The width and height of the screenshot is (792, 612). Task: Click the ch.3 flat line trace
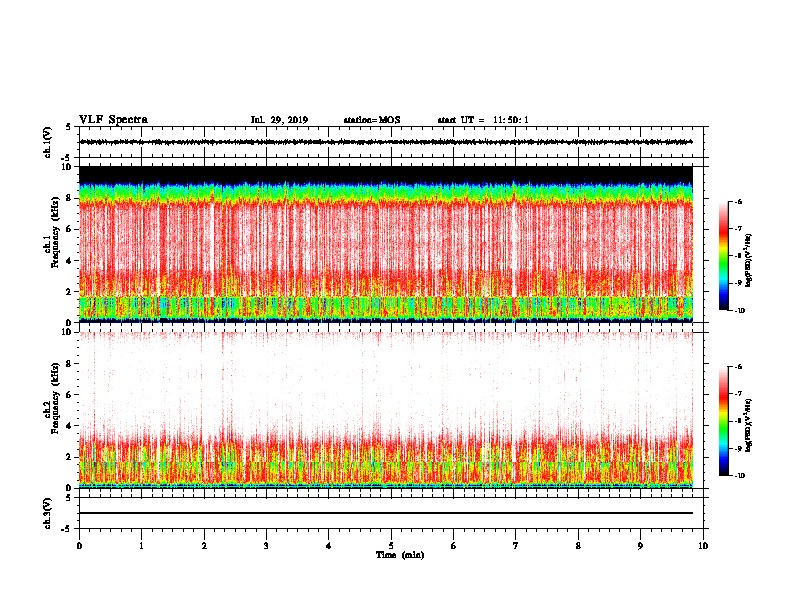click(386, 513)
